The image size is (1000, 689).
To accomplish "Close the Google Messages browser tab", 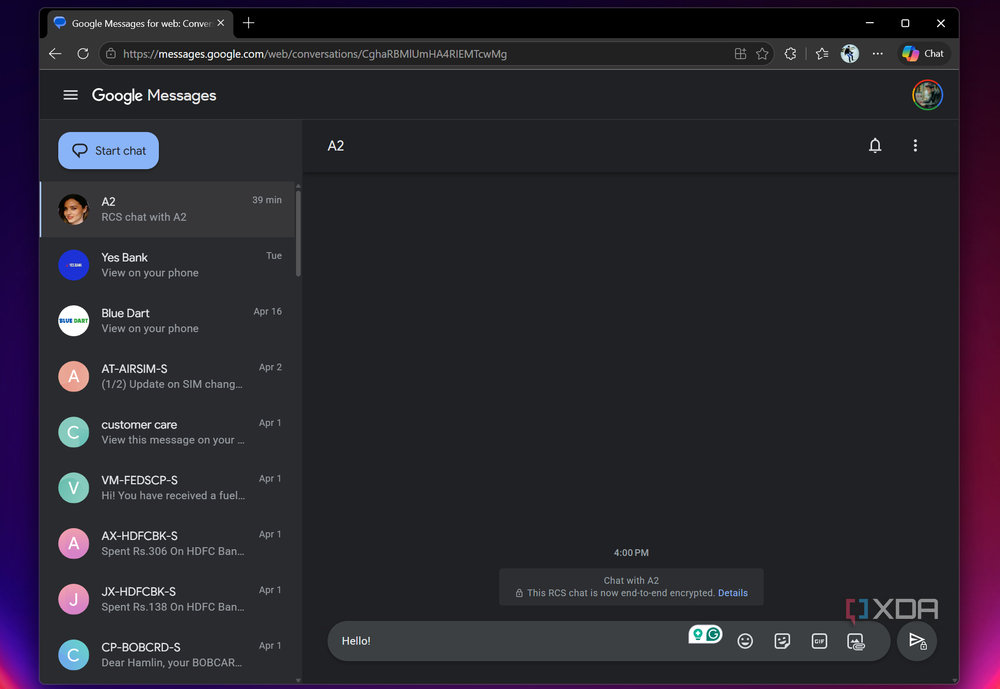I will pyautogui.click(x=221, y=23).
